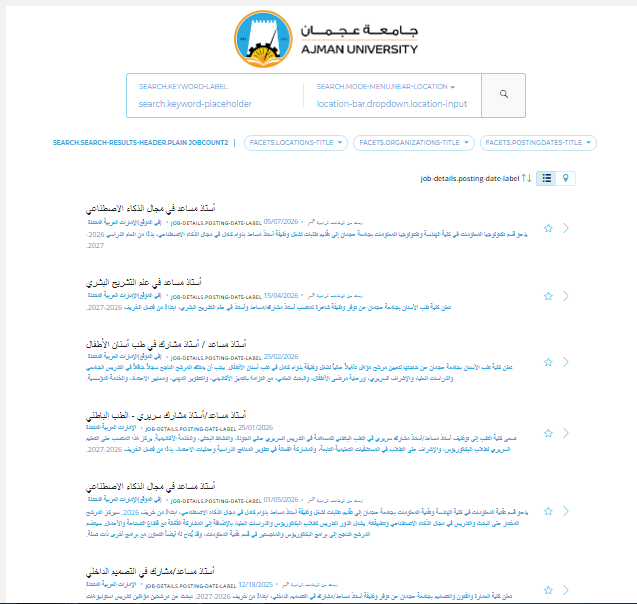This screenshot has height=604, width=637.
Task: Star the 25/01/2026 job posting
Action: (x=548, y=433)
